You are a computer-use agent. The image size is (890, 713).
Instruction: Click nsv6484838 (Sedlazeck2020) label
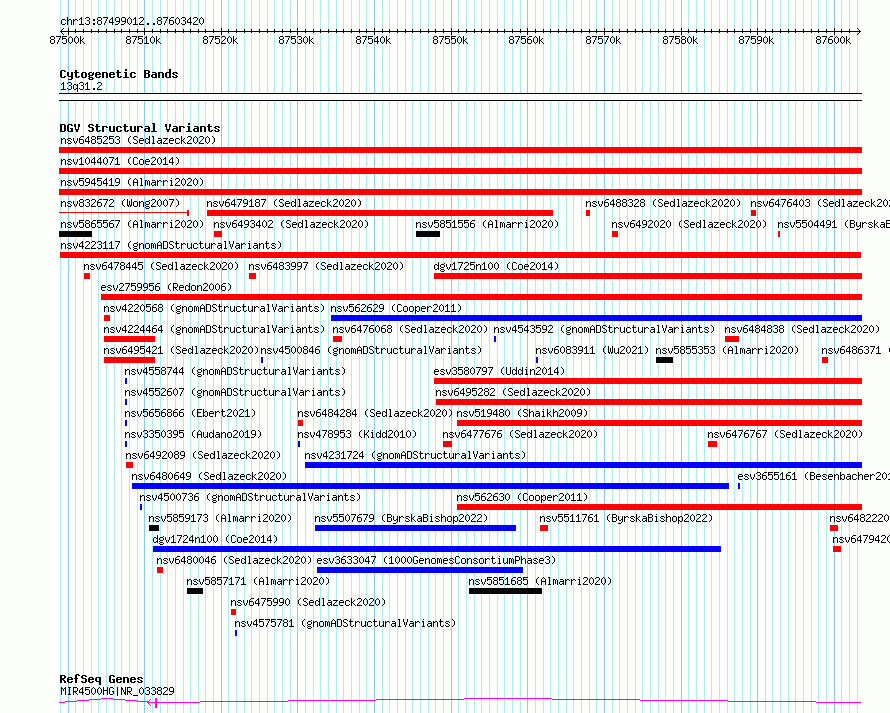(x=802, y=329)
